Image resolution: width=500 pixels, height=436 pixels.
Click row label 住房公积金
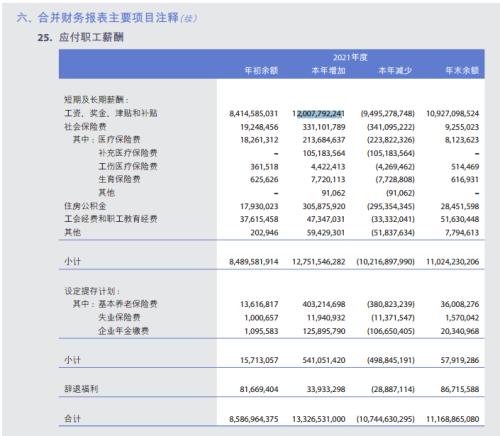click(85, 206)
